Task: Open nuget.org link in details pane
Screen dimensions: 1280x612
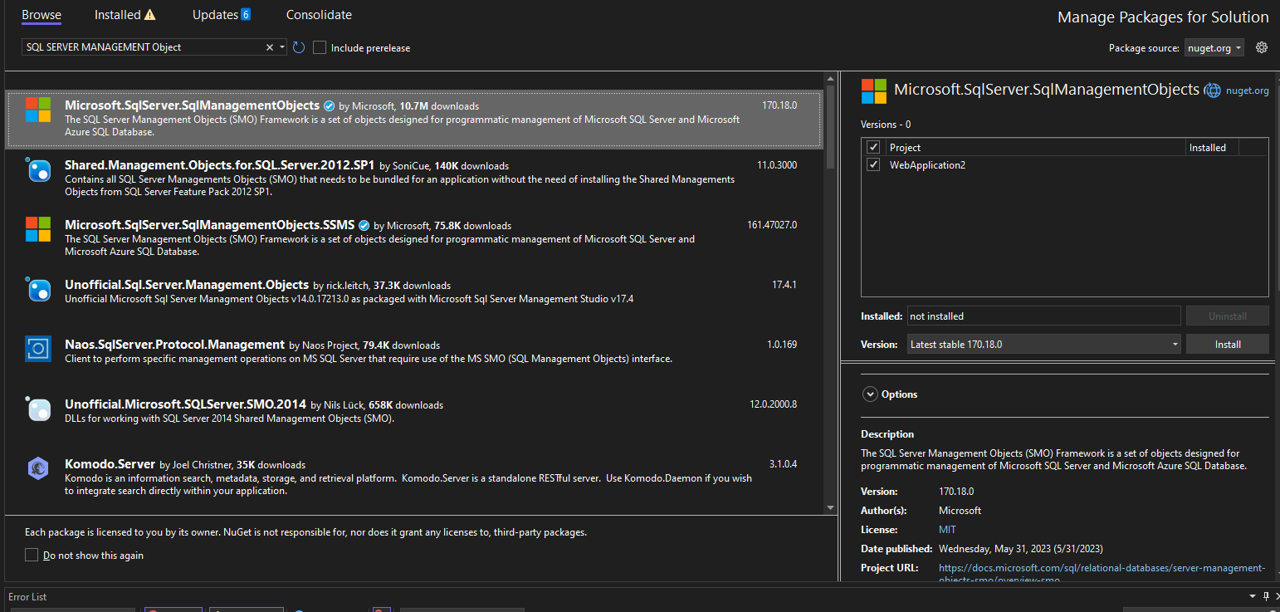Action: (x=1247, y=90)
